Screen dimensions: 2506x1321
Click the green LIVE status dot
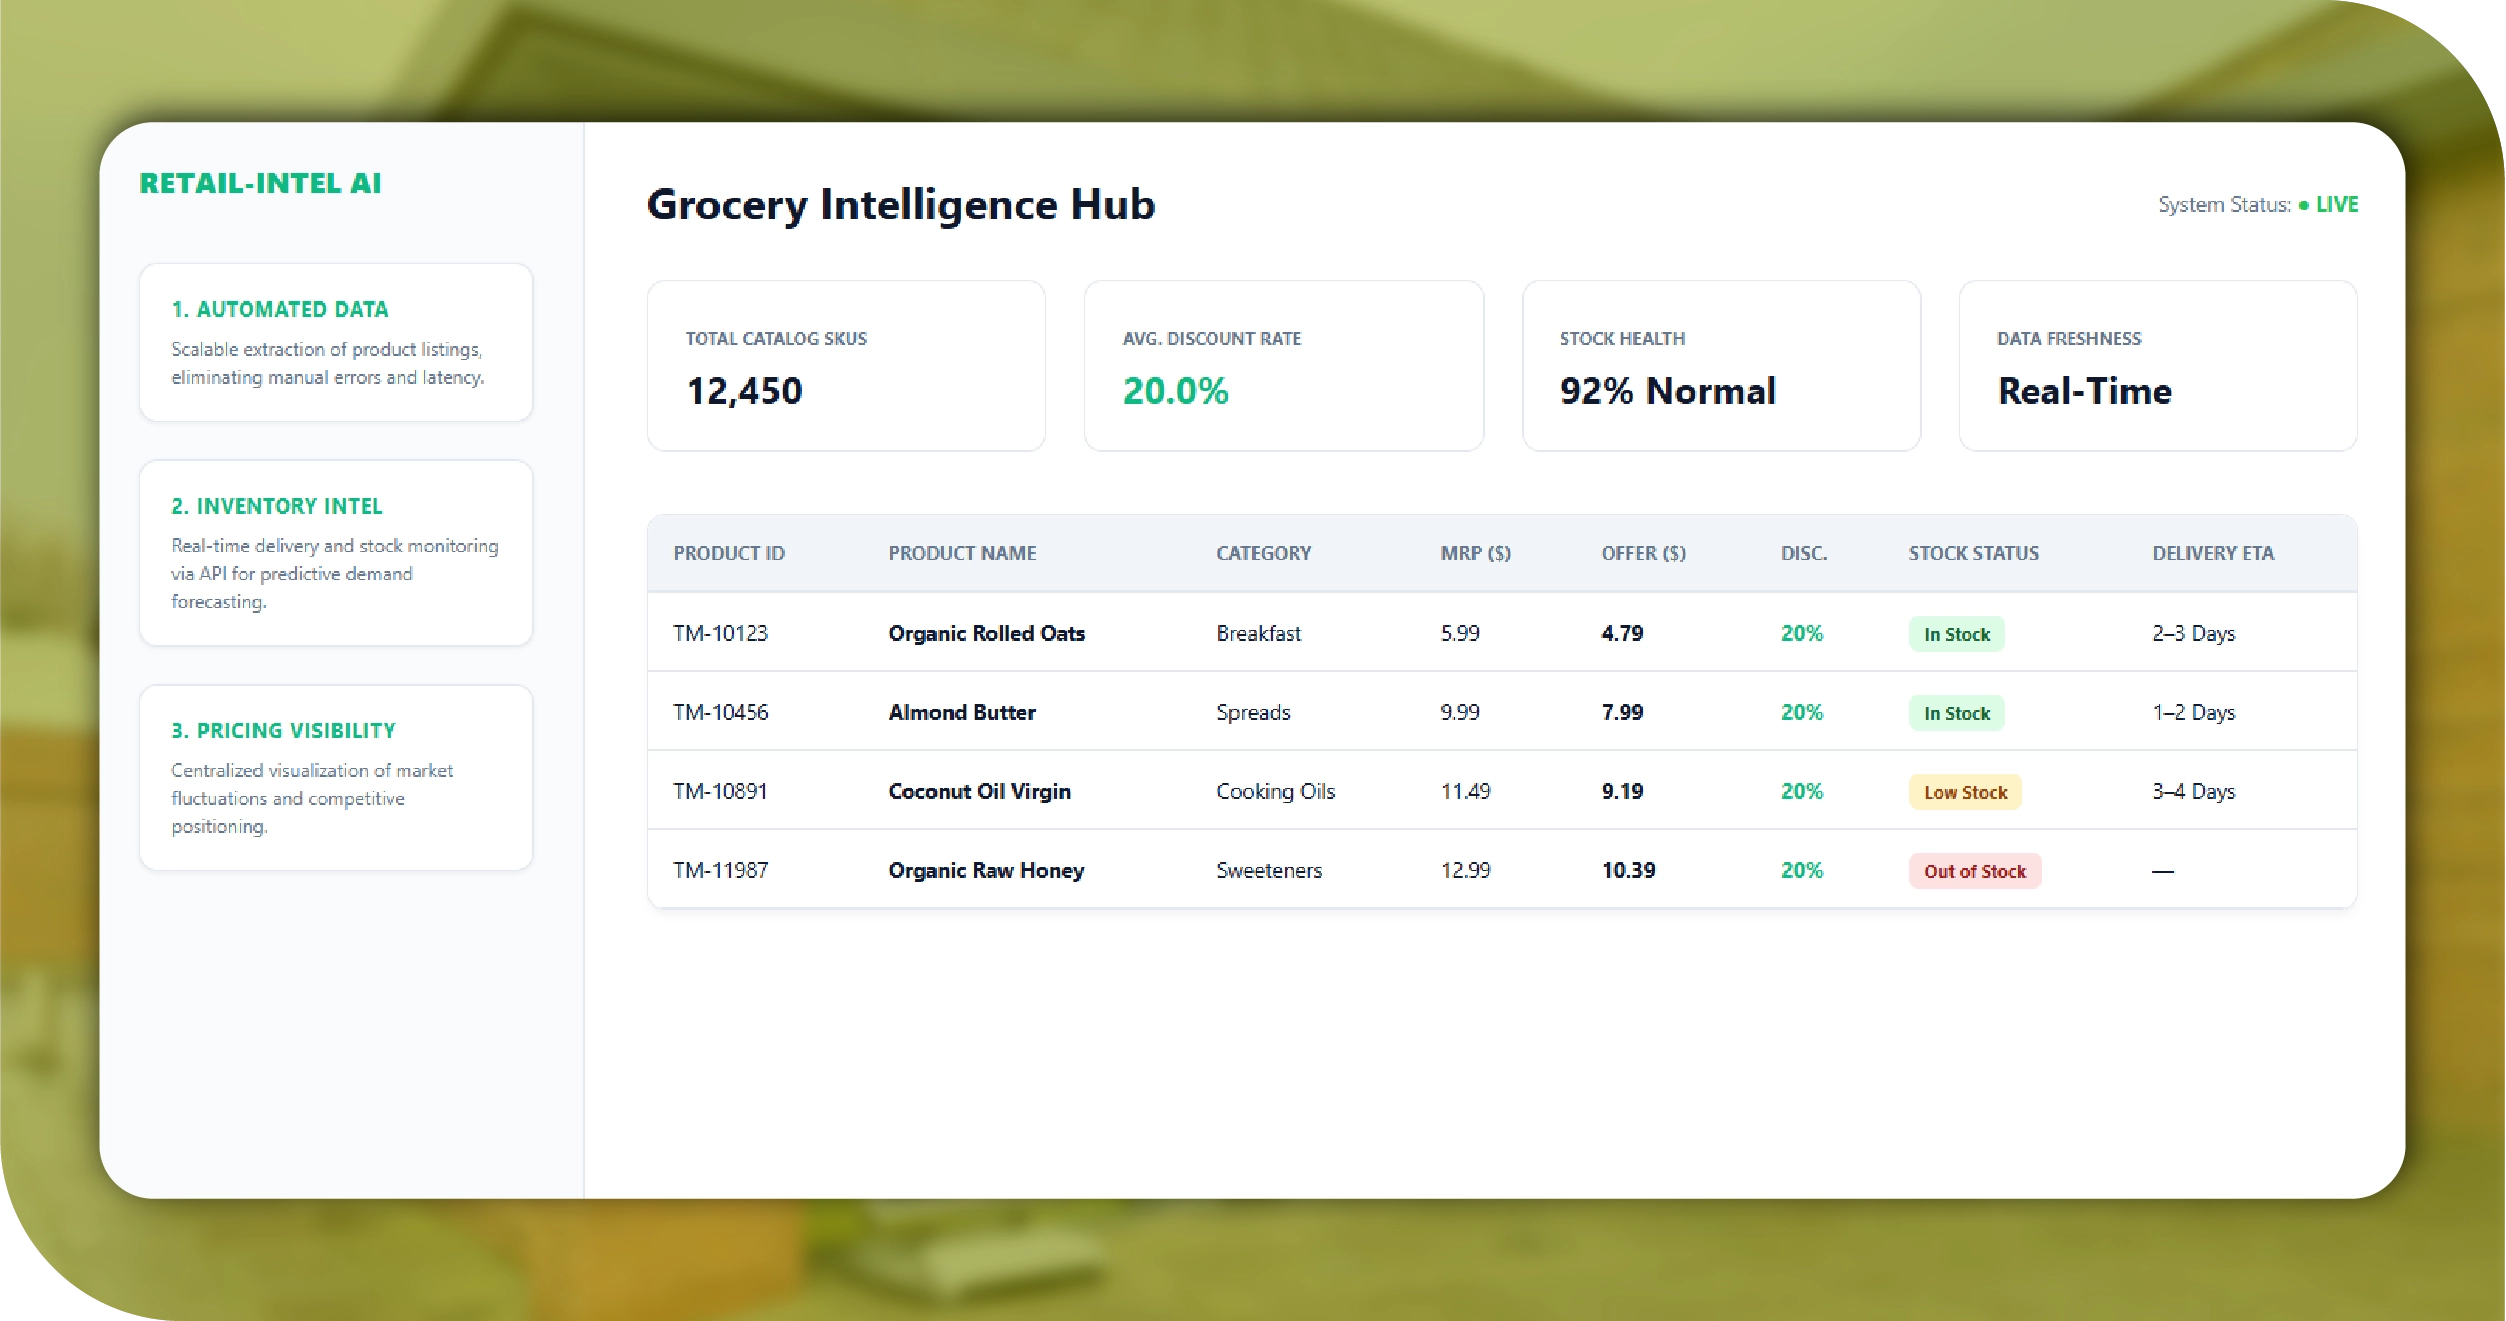(x=2303, y=205)
